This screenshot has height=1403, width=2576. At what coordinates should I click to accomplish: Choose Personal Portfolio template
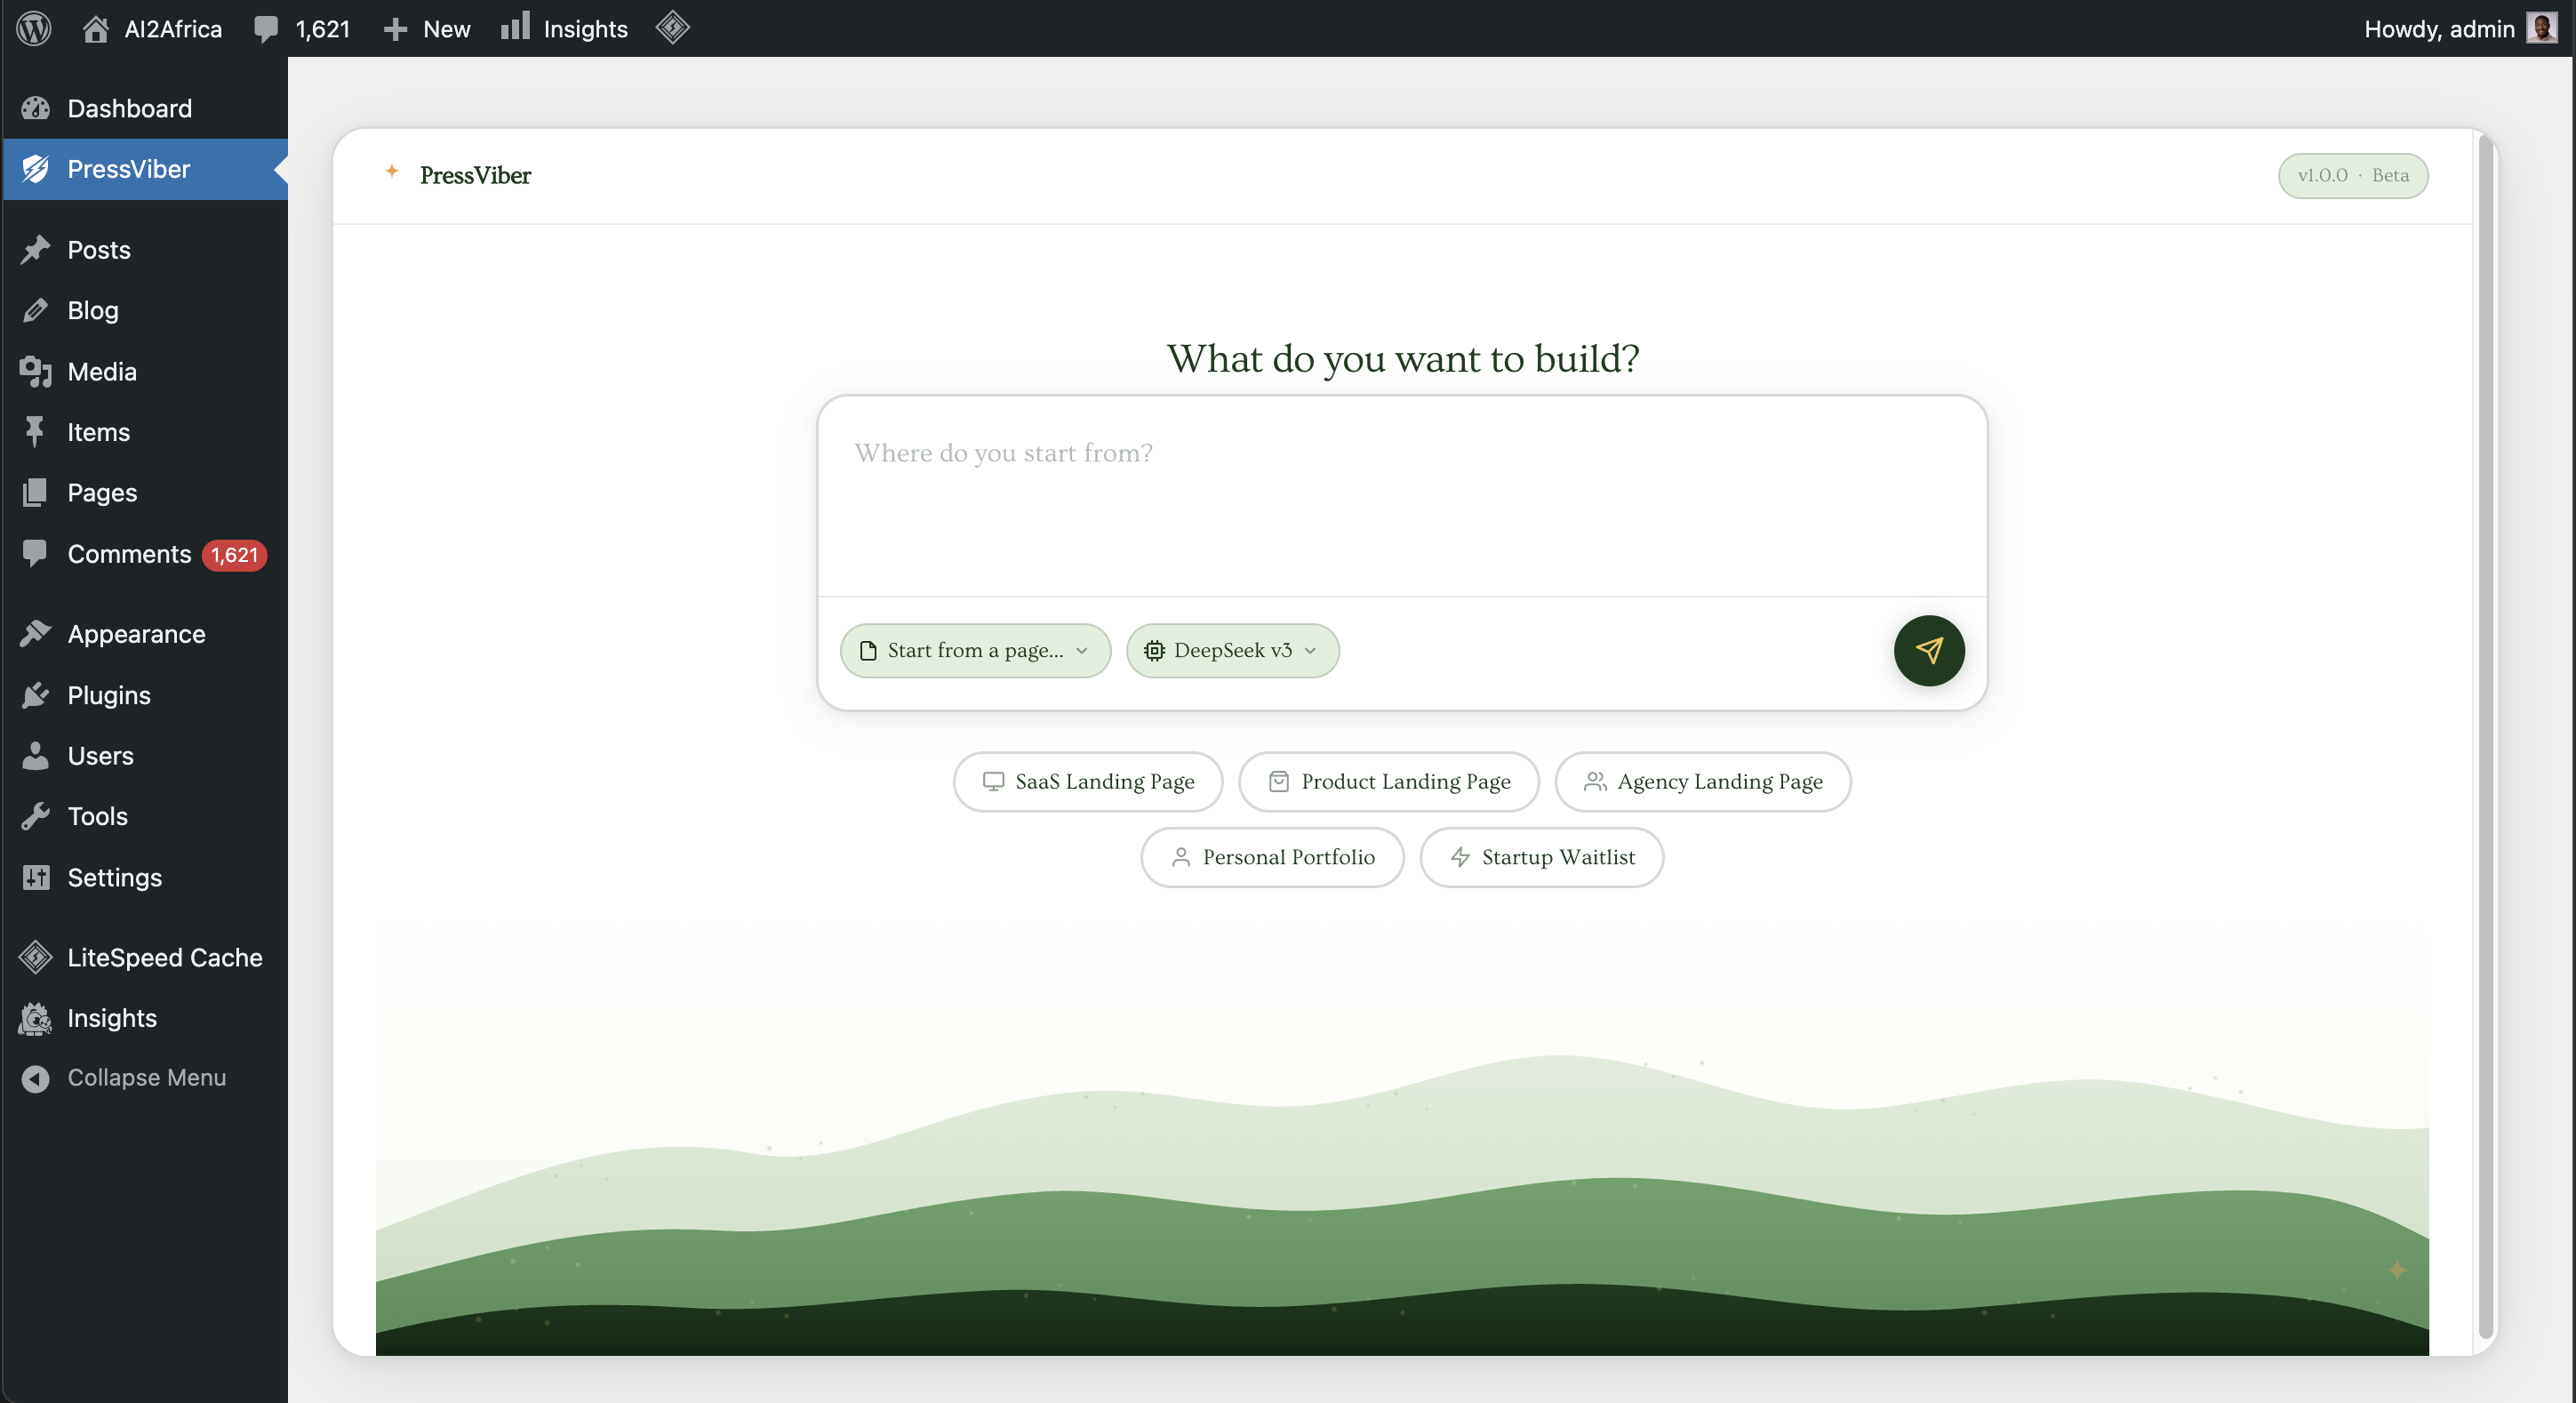(1272, 857)
